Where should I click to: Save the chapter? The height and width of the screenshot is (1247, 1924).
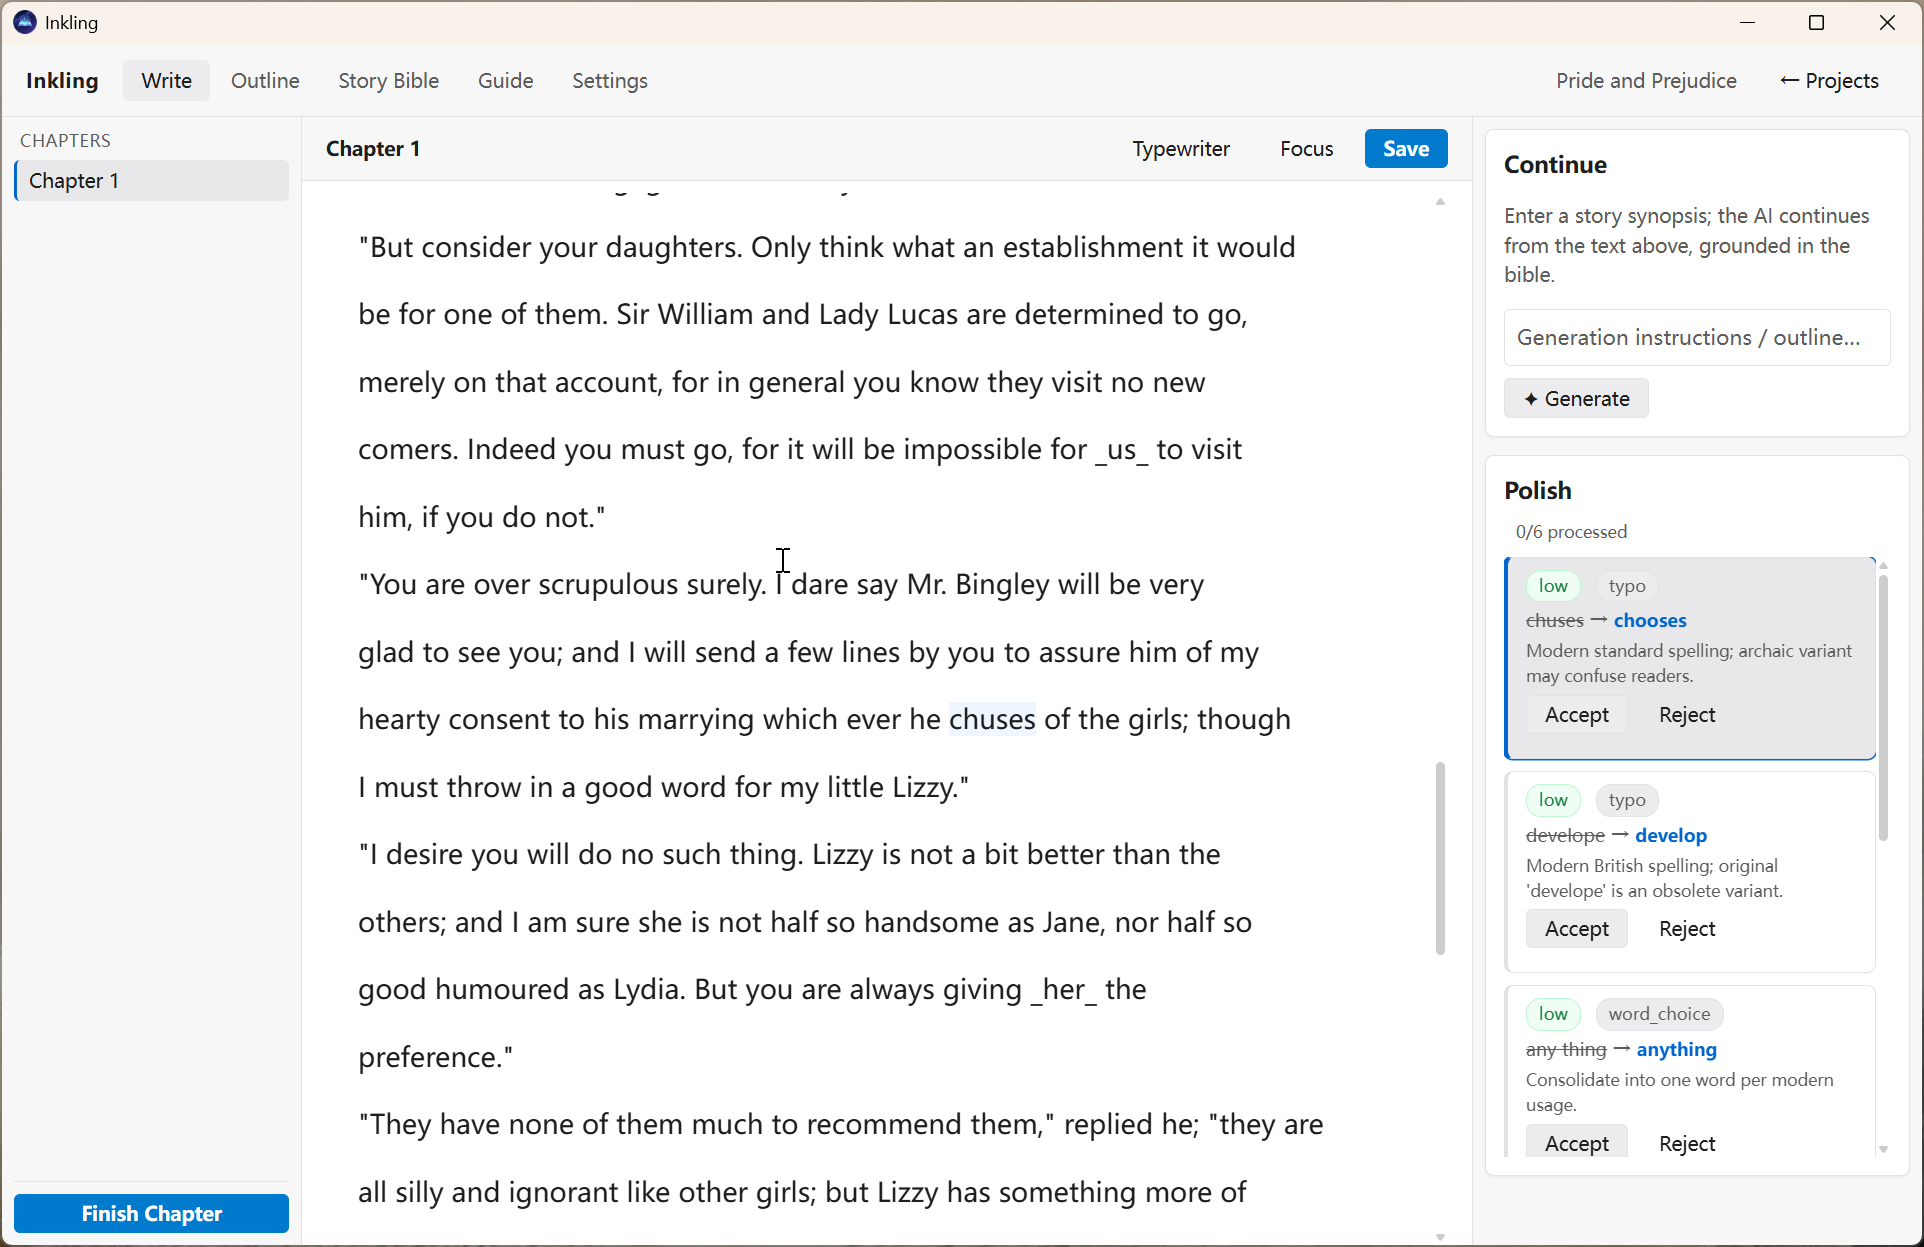pos(1406,149)
